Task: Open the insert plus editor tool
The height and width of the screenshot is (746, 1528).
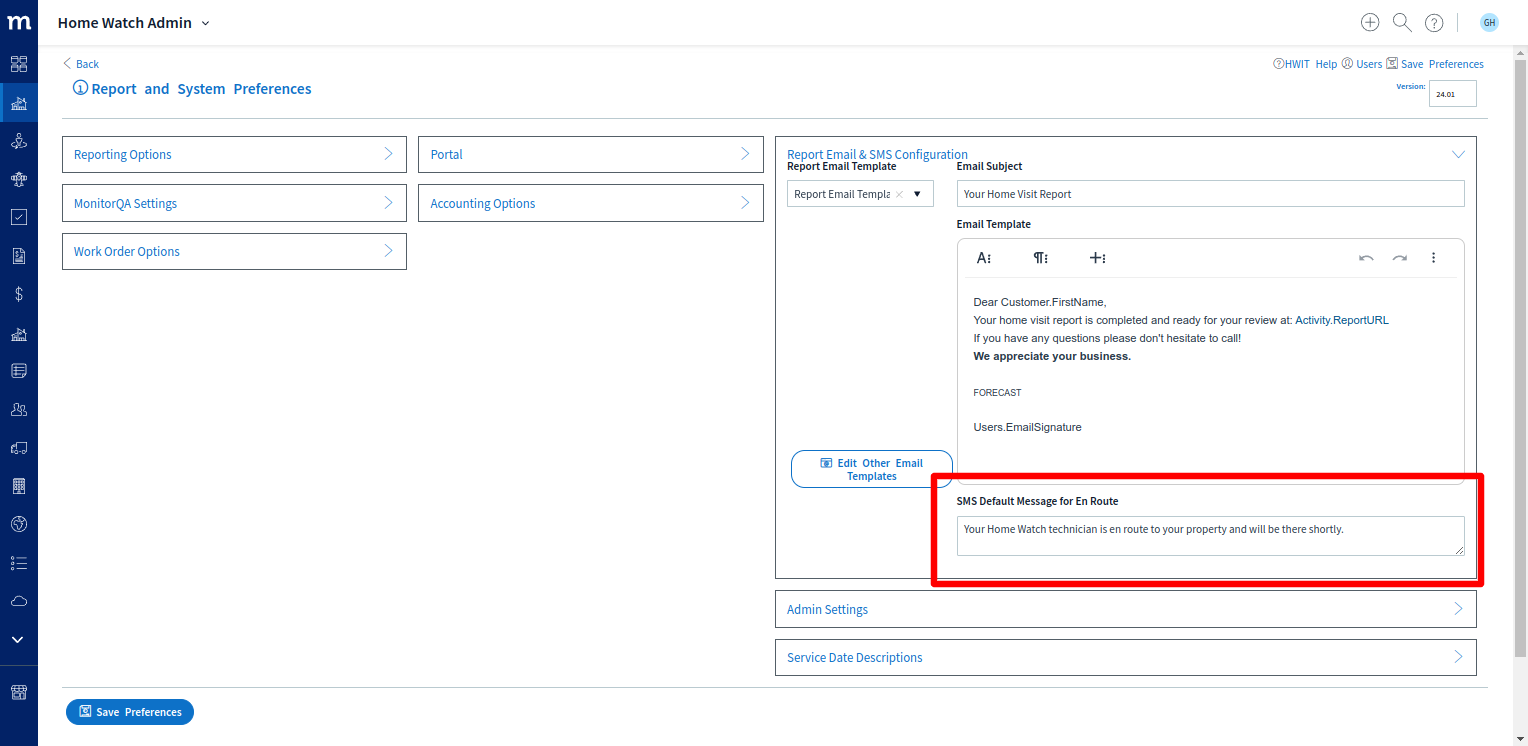Action: pos(1097,258)
